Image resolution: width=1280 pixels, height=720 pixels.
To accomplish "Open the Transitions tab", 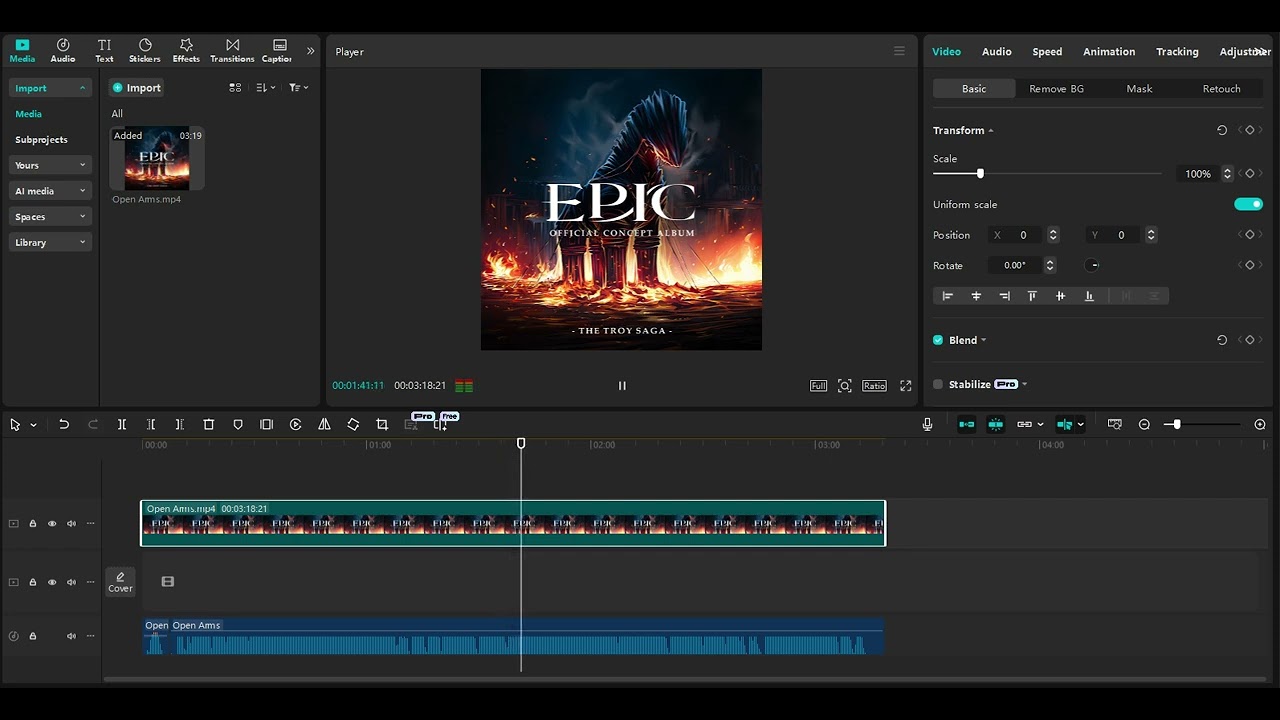I will pyautogui.click(x=232, y=51).
